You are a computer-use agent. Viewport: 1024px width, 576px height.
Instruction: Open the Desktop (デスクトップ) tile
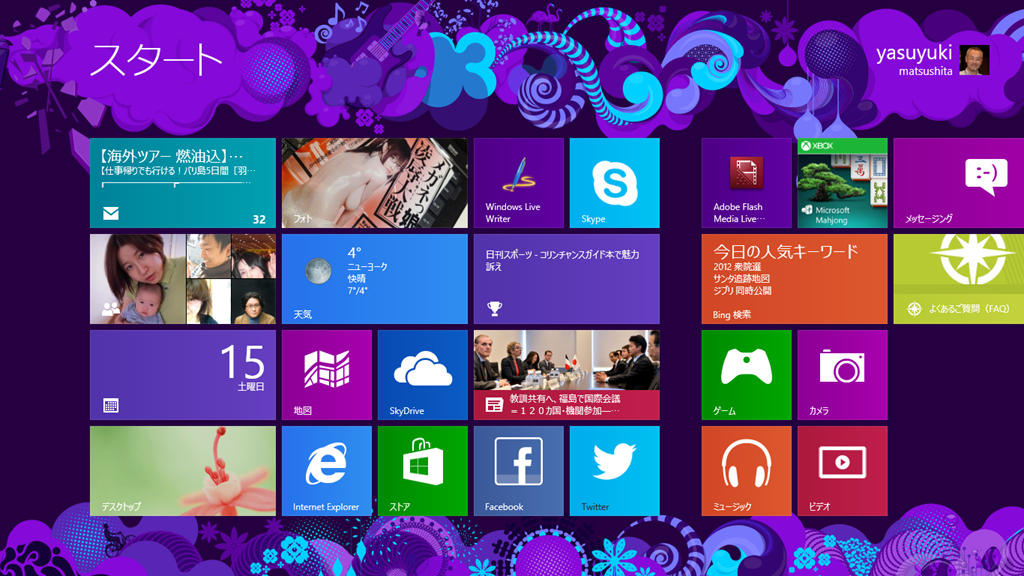click(x=183, y=471)
